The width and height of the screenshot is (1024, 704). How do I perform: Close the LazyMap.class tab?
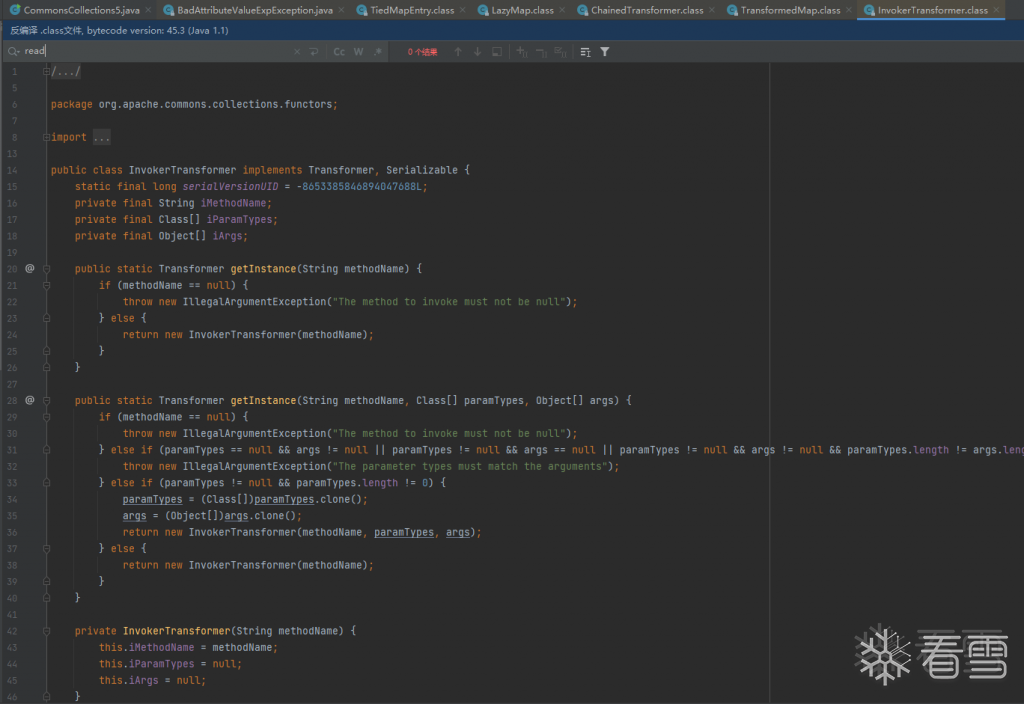click(x=562, y=10)
